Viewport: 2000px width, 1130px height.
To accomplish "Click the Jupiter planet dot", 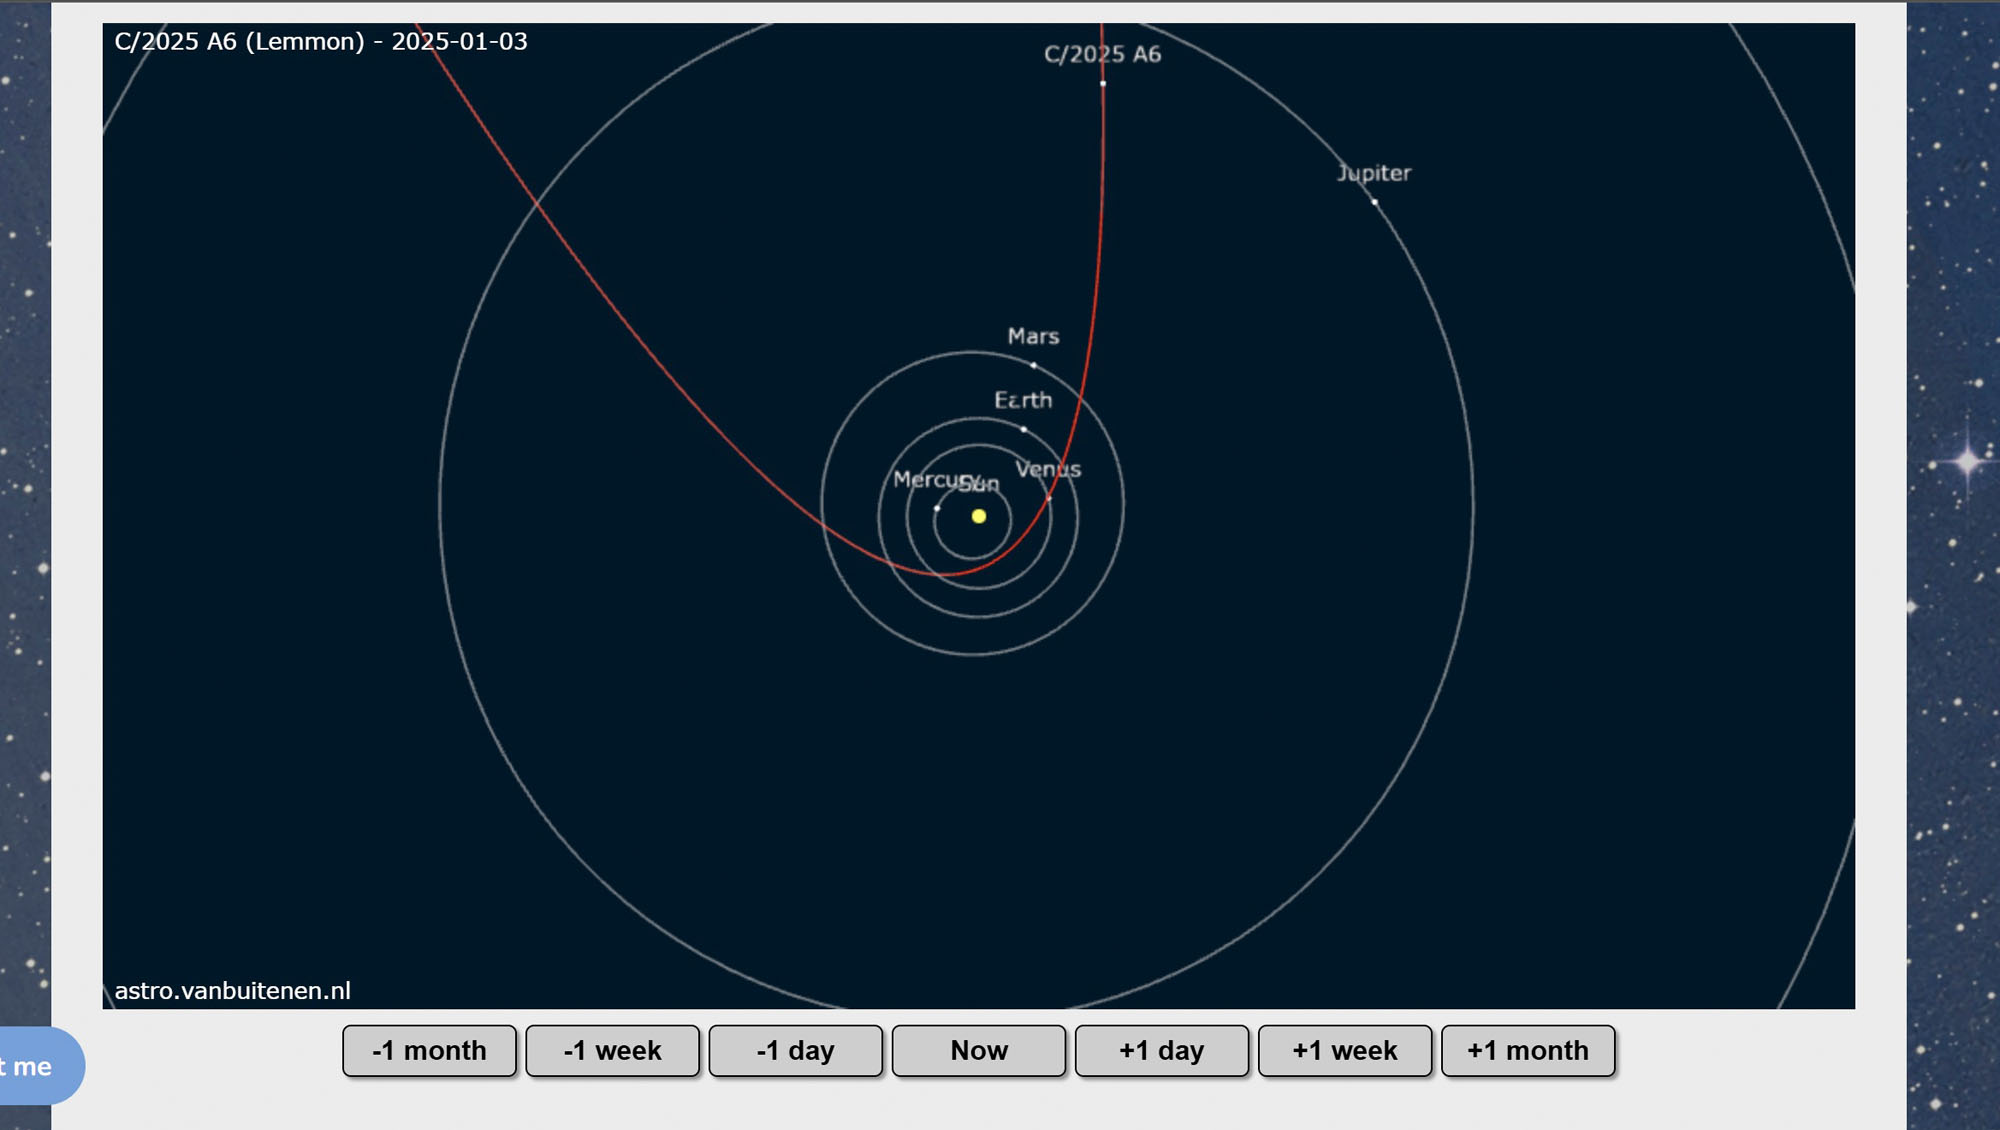I will [1375, 202].
